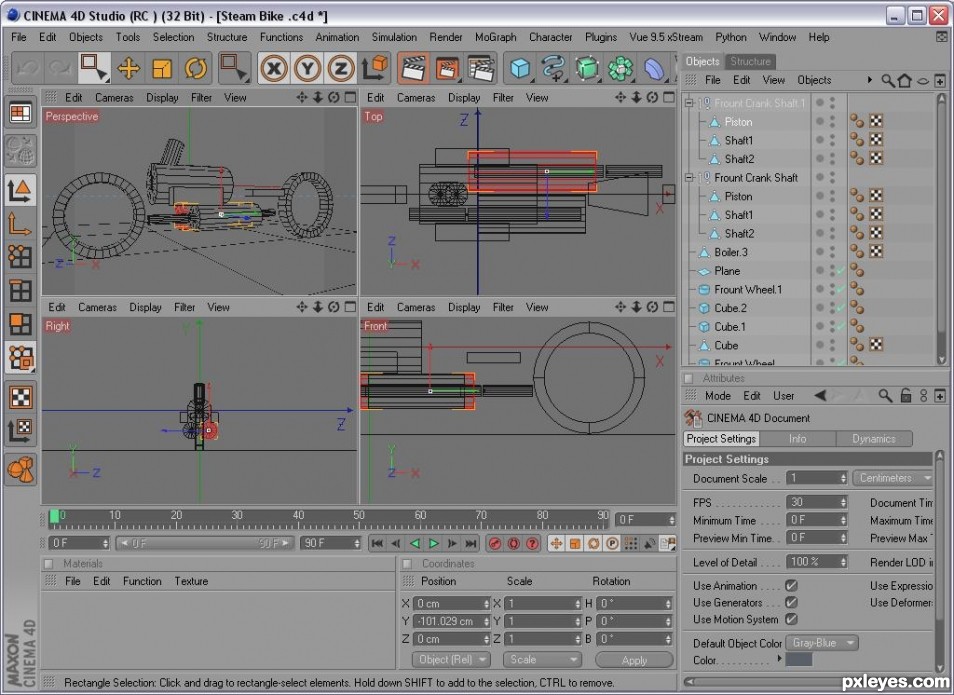Screen dimensions: 954x695
Task: Select Plane object in Objects list
Action: (727, 271)
